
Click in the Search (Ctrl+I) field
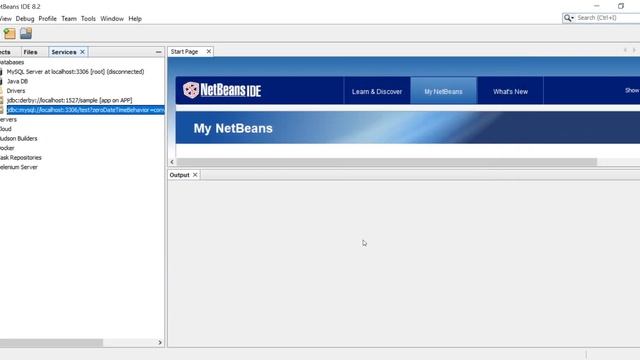pyautogui.click(x=608, y=18)
